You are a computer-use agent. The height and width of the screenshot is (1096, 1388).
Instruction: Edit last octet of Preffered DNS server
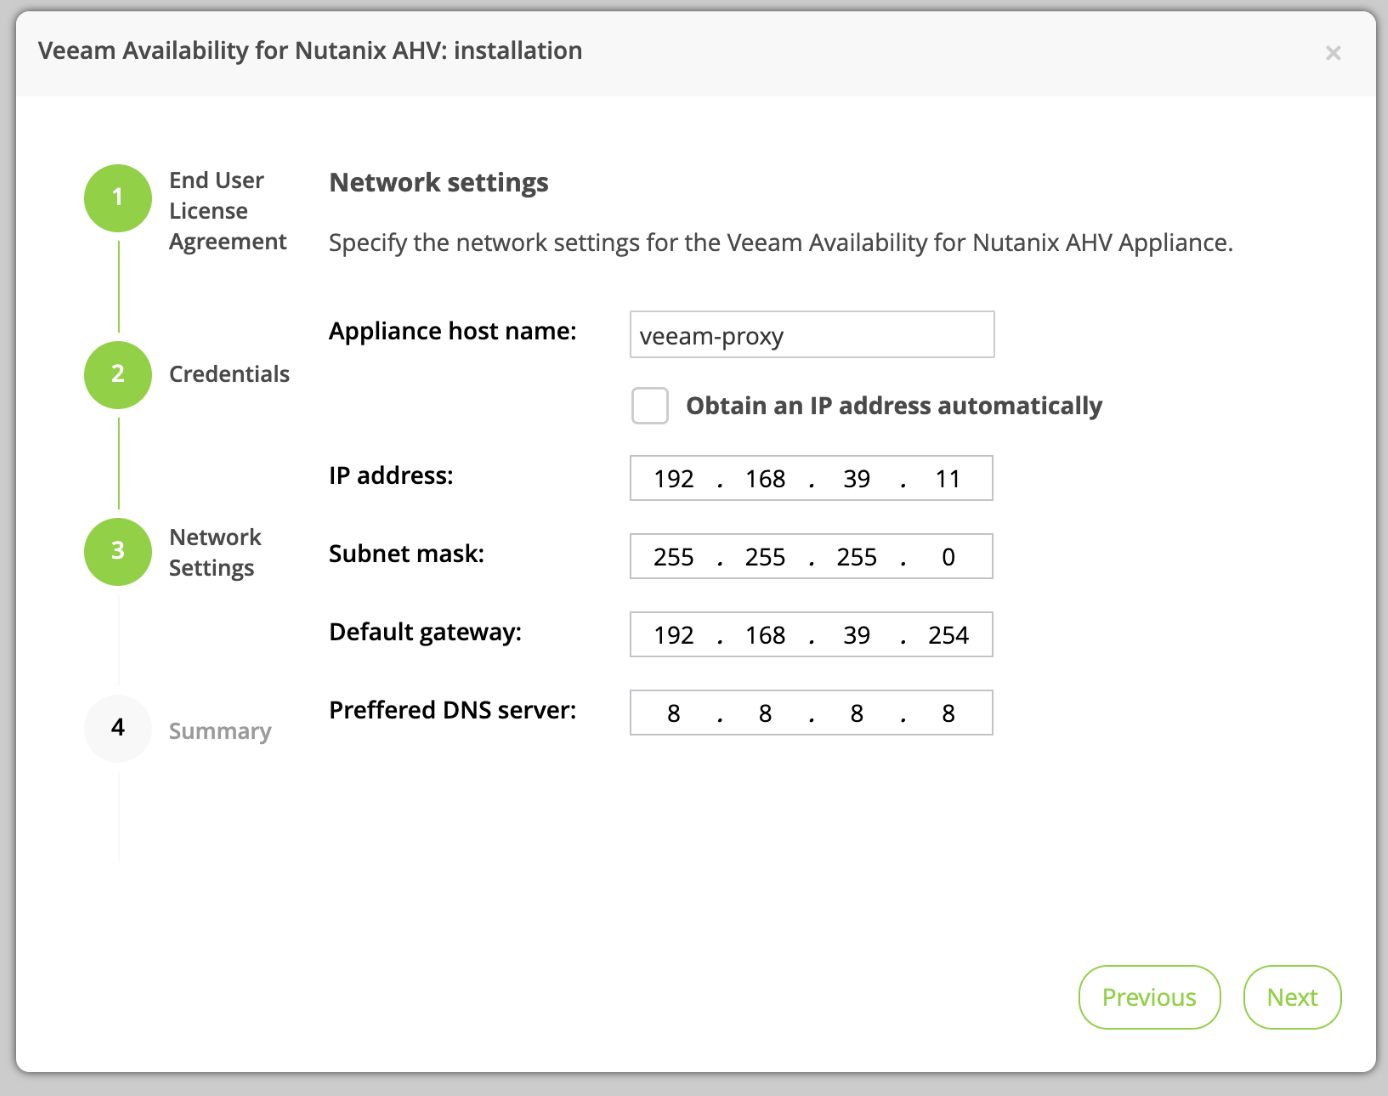[948, 713]
